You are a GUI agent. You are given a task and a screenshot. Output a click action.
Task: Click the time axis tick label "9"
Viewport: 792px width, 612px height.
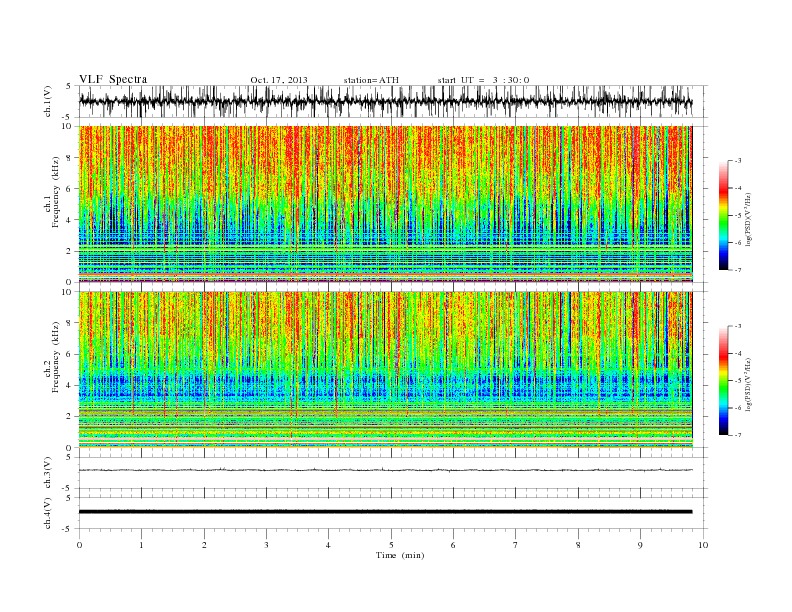point(640,545)
